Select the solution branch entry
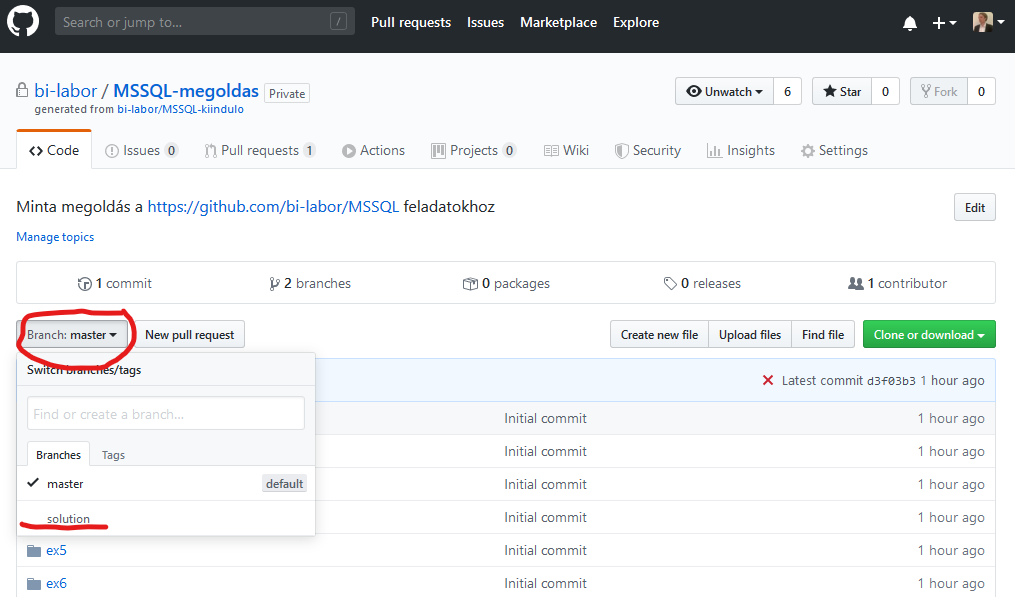This screenshot has width=1015, height=597. [166, 518]
